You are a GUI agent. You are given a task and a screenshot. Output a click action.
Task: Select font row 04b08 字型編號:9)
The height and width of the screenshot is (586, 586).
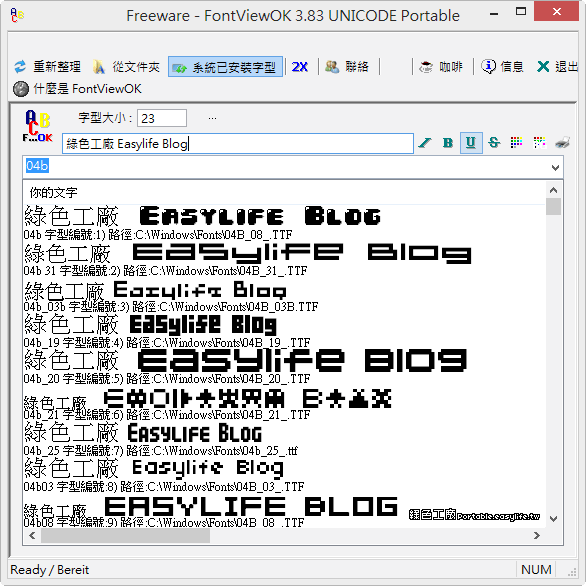tap(284, 511)
